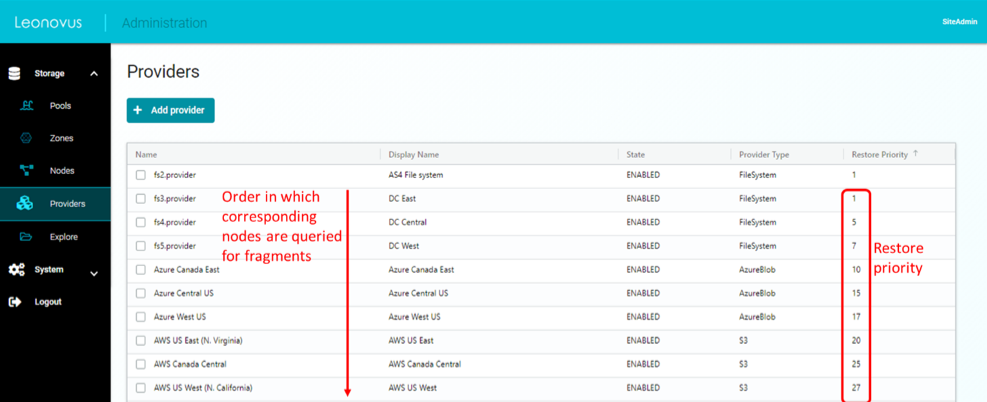Click the Storage database icon
This screenshot has width=987, height=402.
14,74
